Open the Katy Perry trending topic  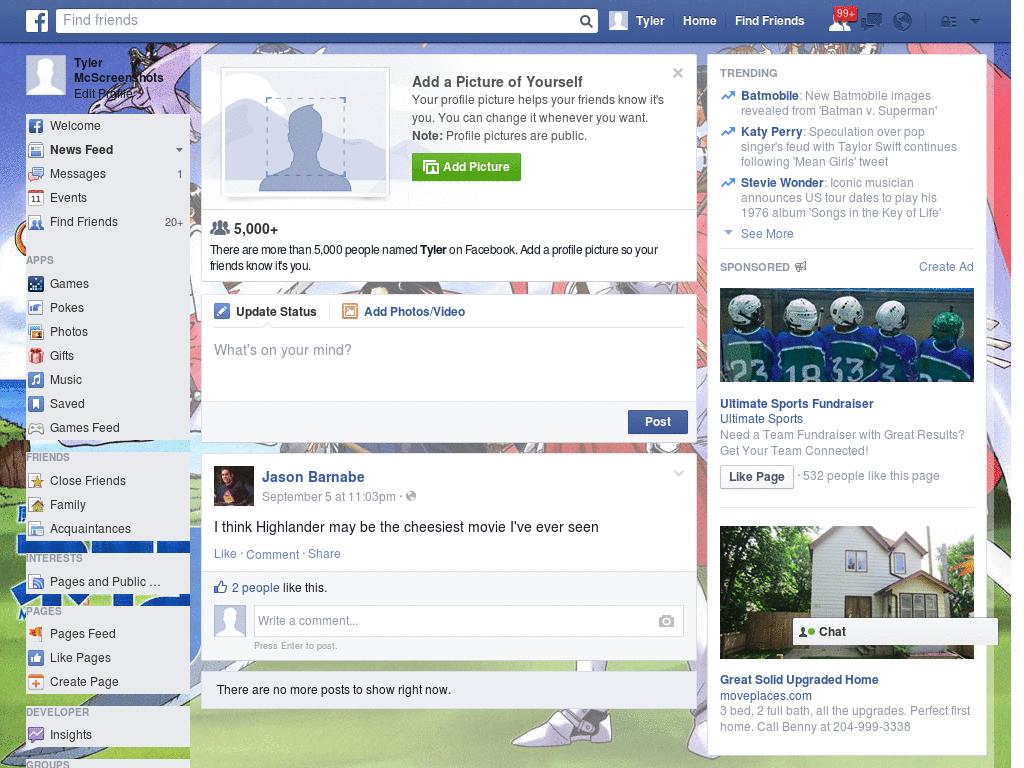771,132
